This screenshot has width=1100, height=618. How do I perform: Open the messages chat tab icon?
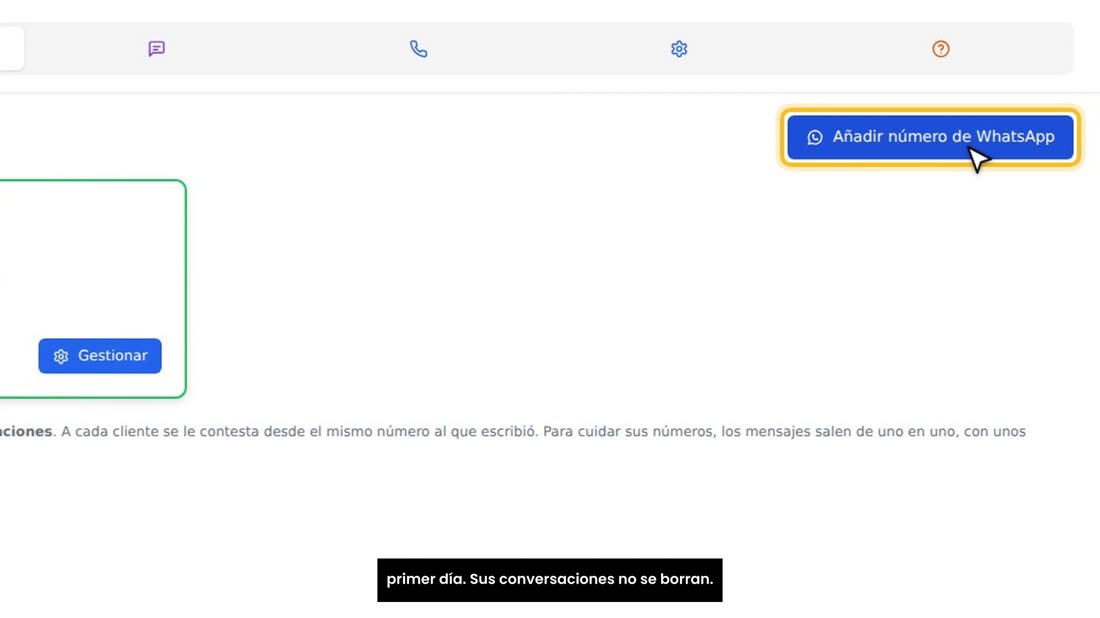156,48
